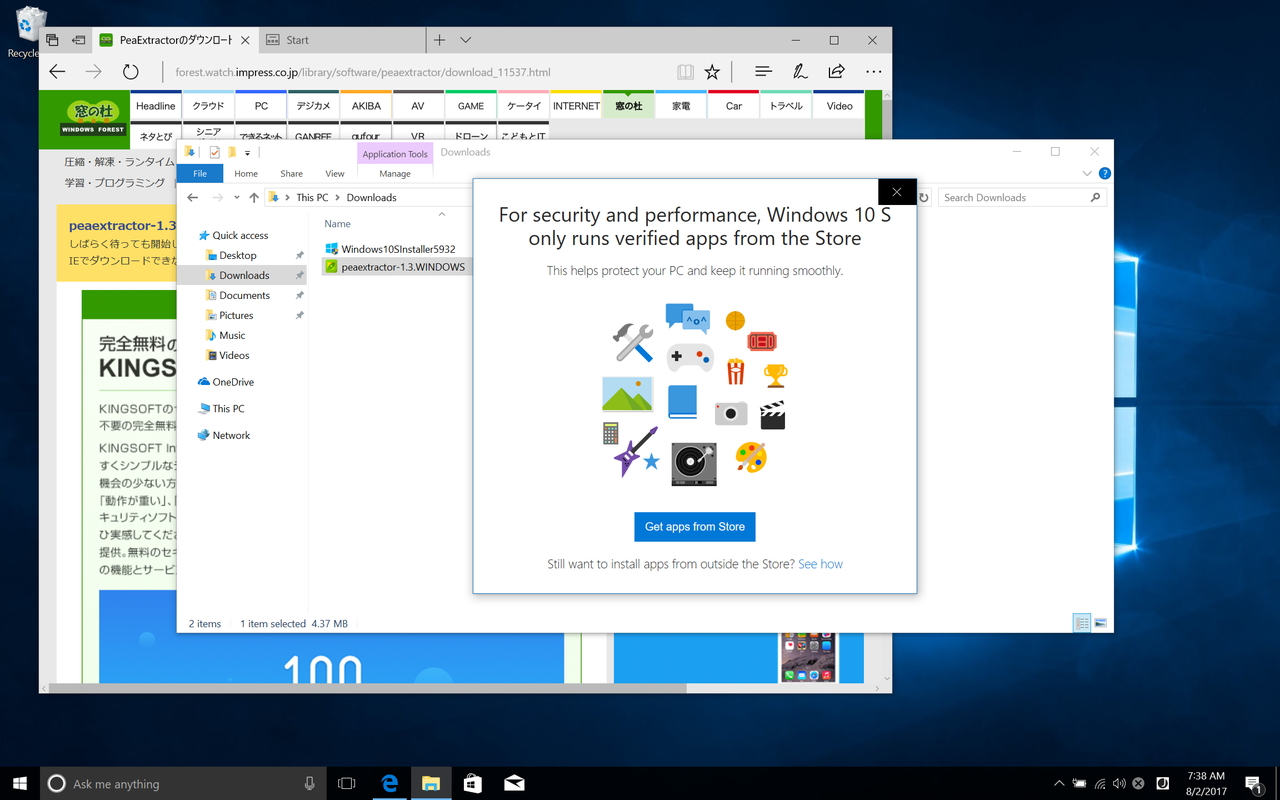Expand the Explorer ribbon chevron
This screenshot has height=800, width=1280.
click(1087, 173)
